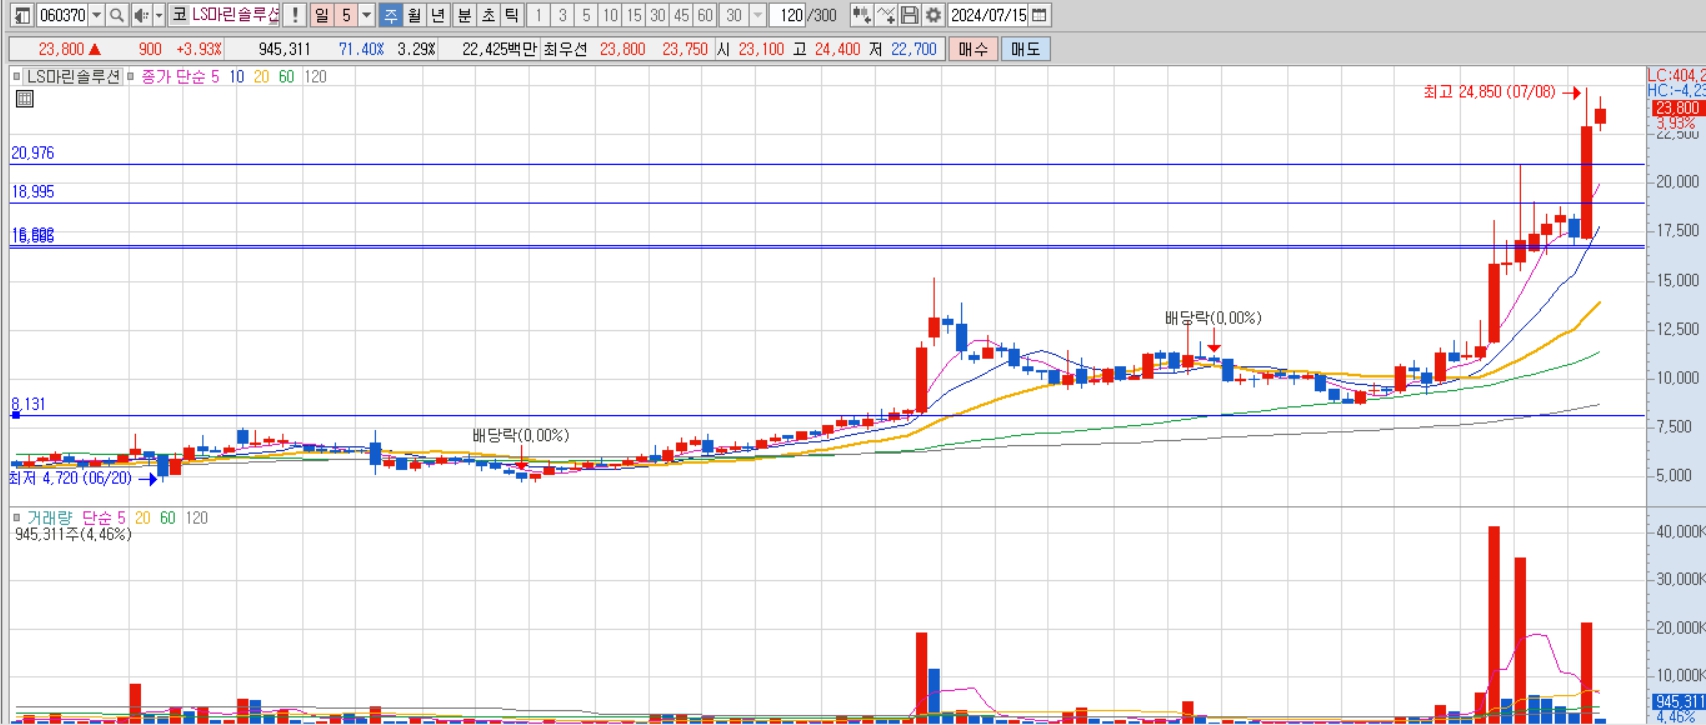The width and height of the screenshot is (1706, 725).
Task: Open chart settings gear icon
Action: click(x=933, y=15)
